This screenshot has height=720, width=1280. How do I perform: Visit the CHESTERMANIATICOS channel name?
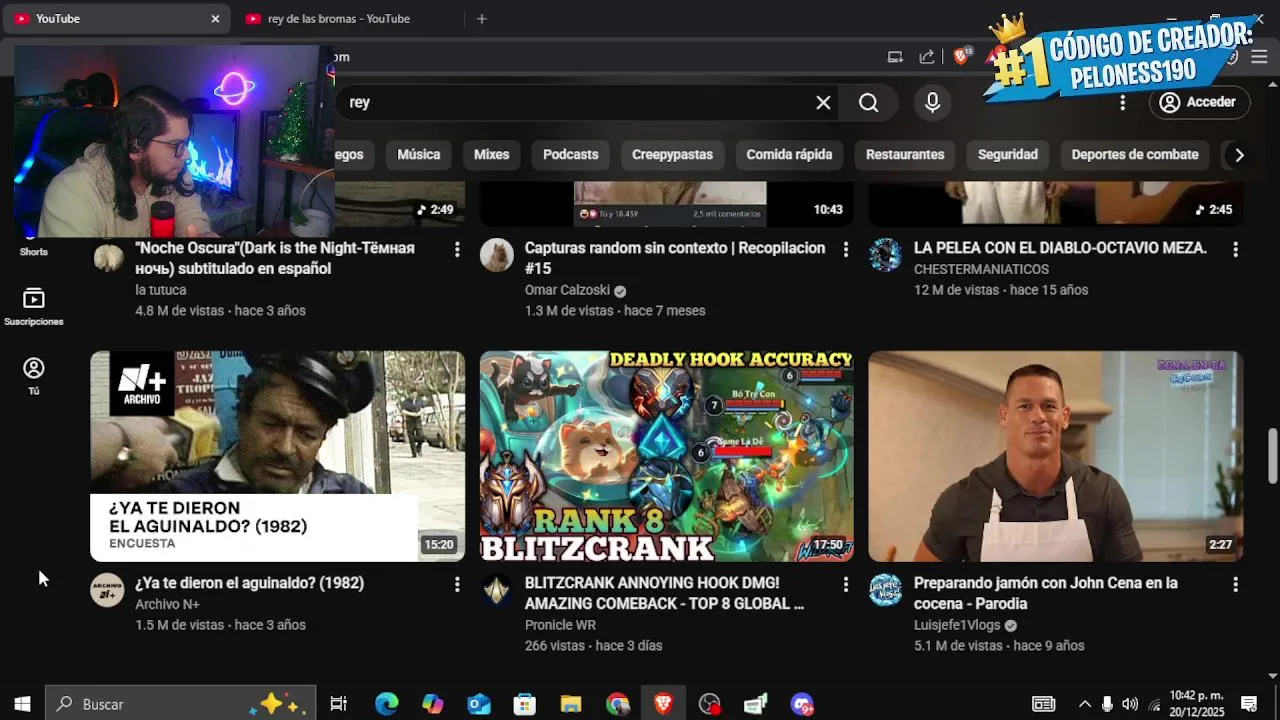point(981,269)
